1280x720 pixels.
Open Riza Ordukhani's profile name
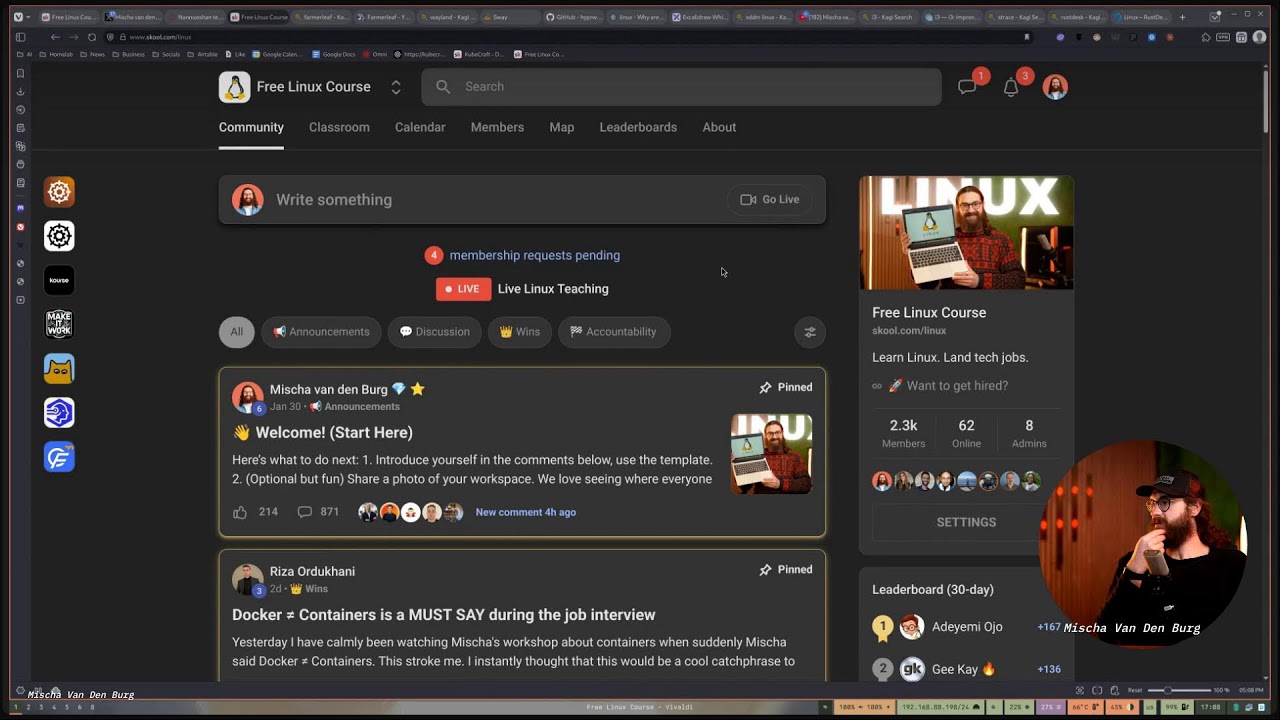(312, 572)
